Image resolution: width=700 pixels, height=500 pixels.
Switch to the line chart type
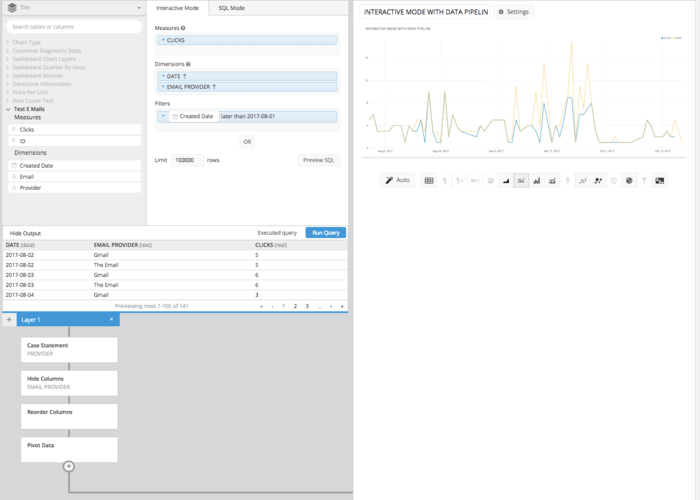click(521, 180)
